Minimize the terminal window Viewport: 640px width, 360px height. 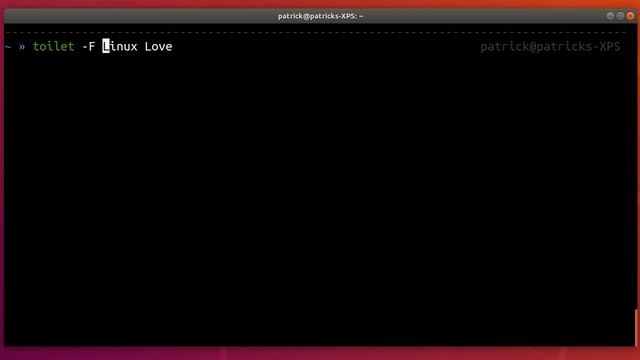610,16
